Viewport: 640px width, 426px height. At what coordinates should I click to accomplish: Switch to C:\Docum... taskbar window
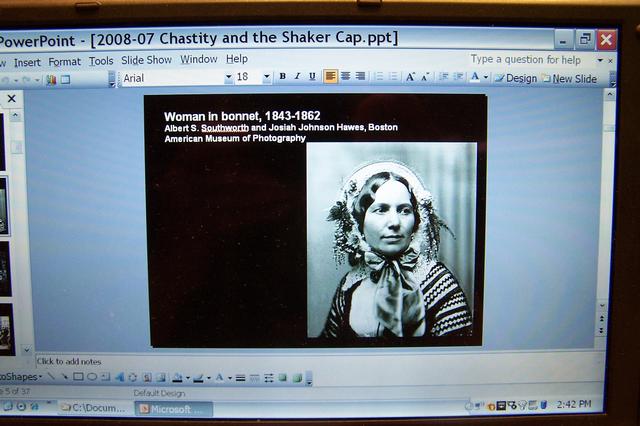click(x=93, y=408)
